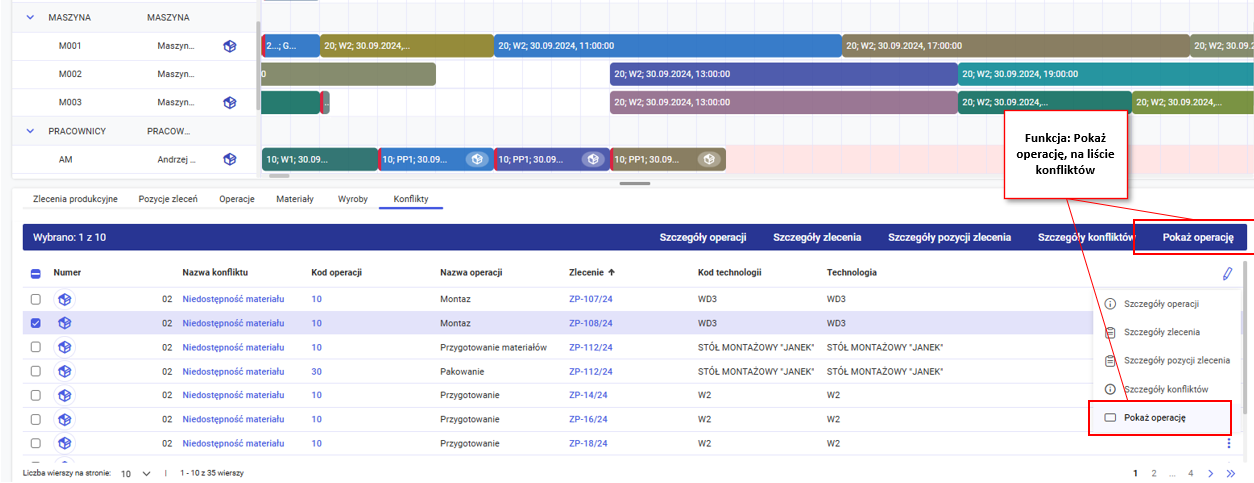Uncheck the selected ZP-108/24 row checkbox
The image size is (1254, 483).
[x=36, y=323]
